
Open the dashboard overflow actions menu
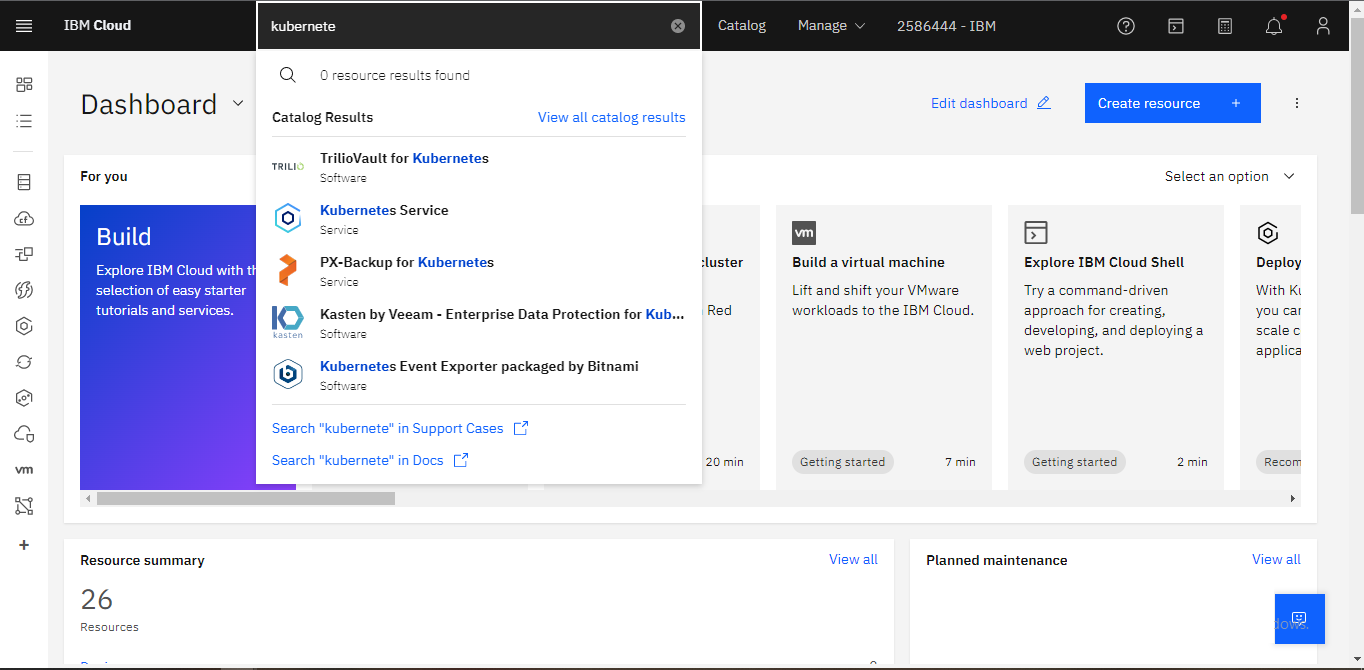1297,103
